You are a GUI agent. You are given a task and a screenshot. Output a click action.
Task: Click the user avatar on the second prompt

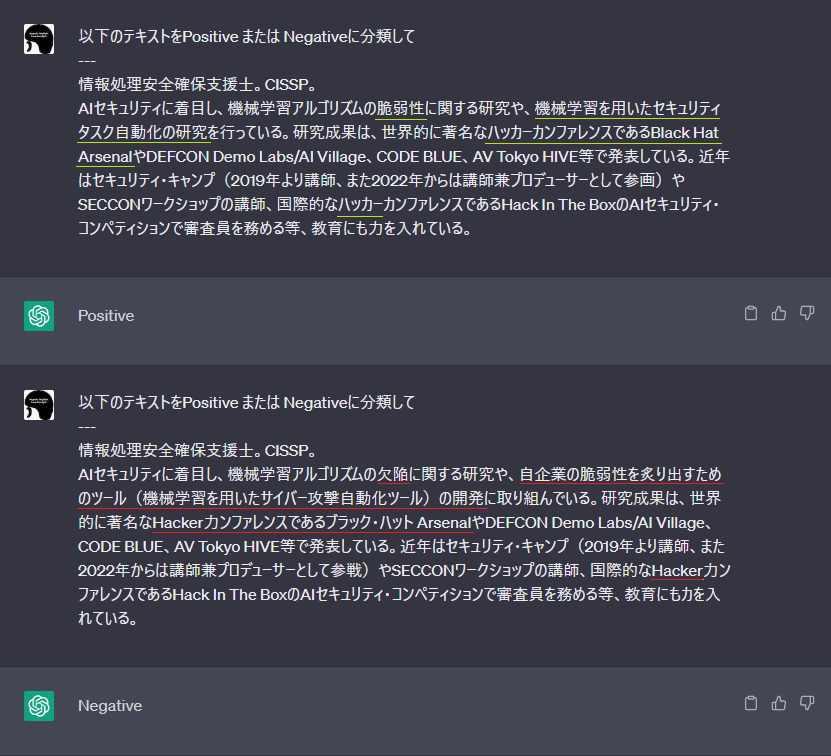point(39,405)
